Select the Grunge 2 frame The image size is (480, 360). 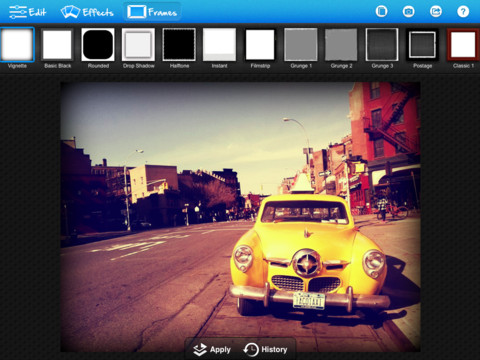341,45
